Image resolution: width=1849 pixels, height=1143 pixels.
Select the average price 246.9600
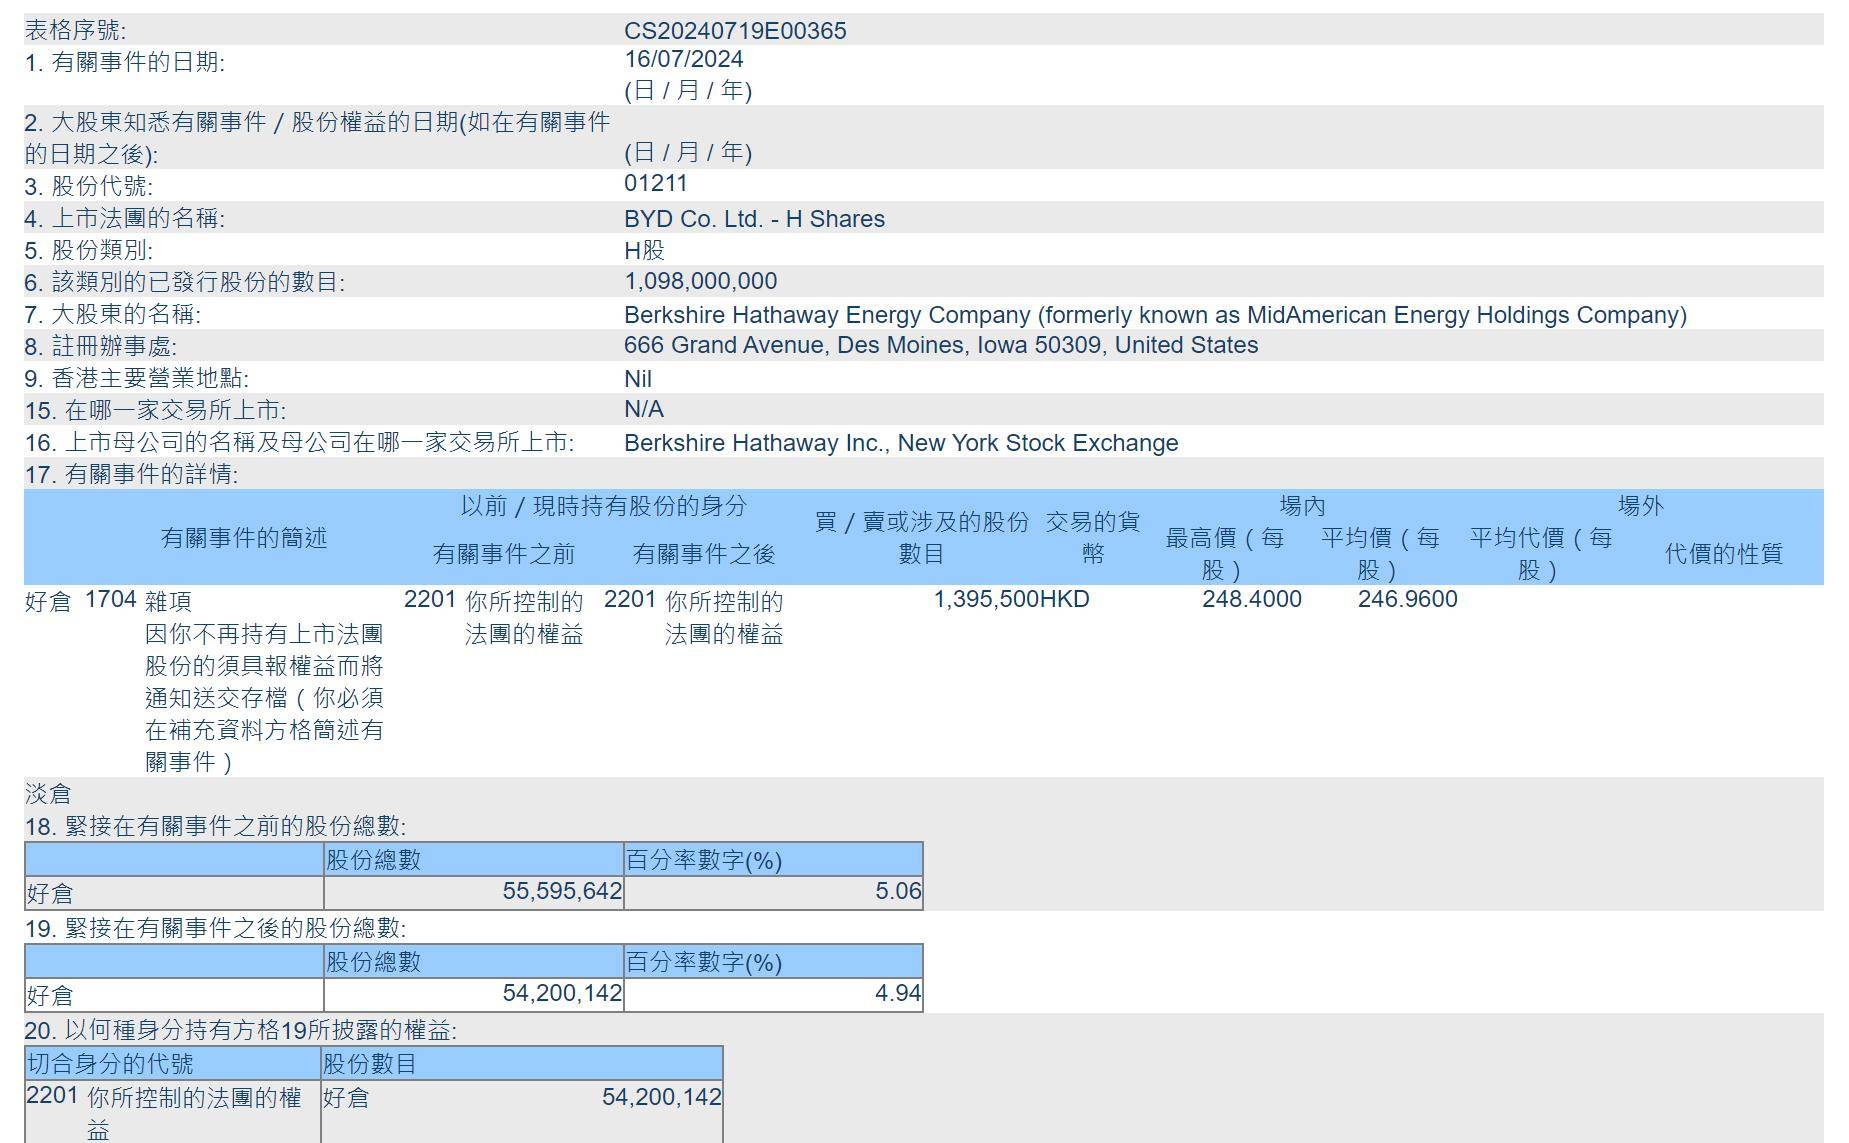pos(1407,600)
